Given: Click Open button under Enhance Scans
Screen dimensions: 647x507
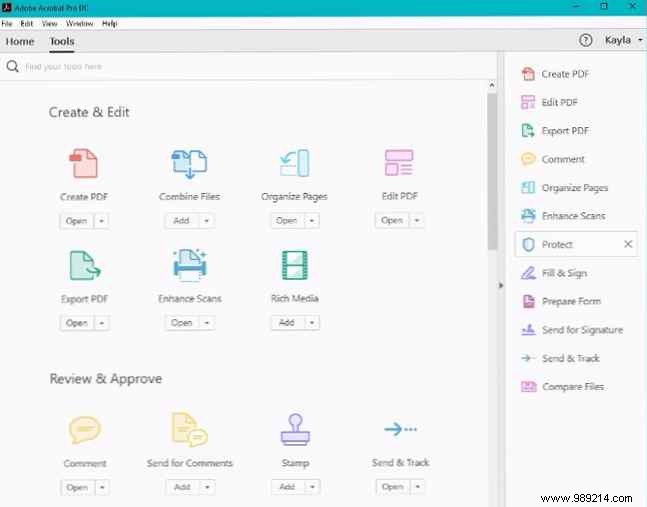Looking at the screenshot, I should pos(182,323).
